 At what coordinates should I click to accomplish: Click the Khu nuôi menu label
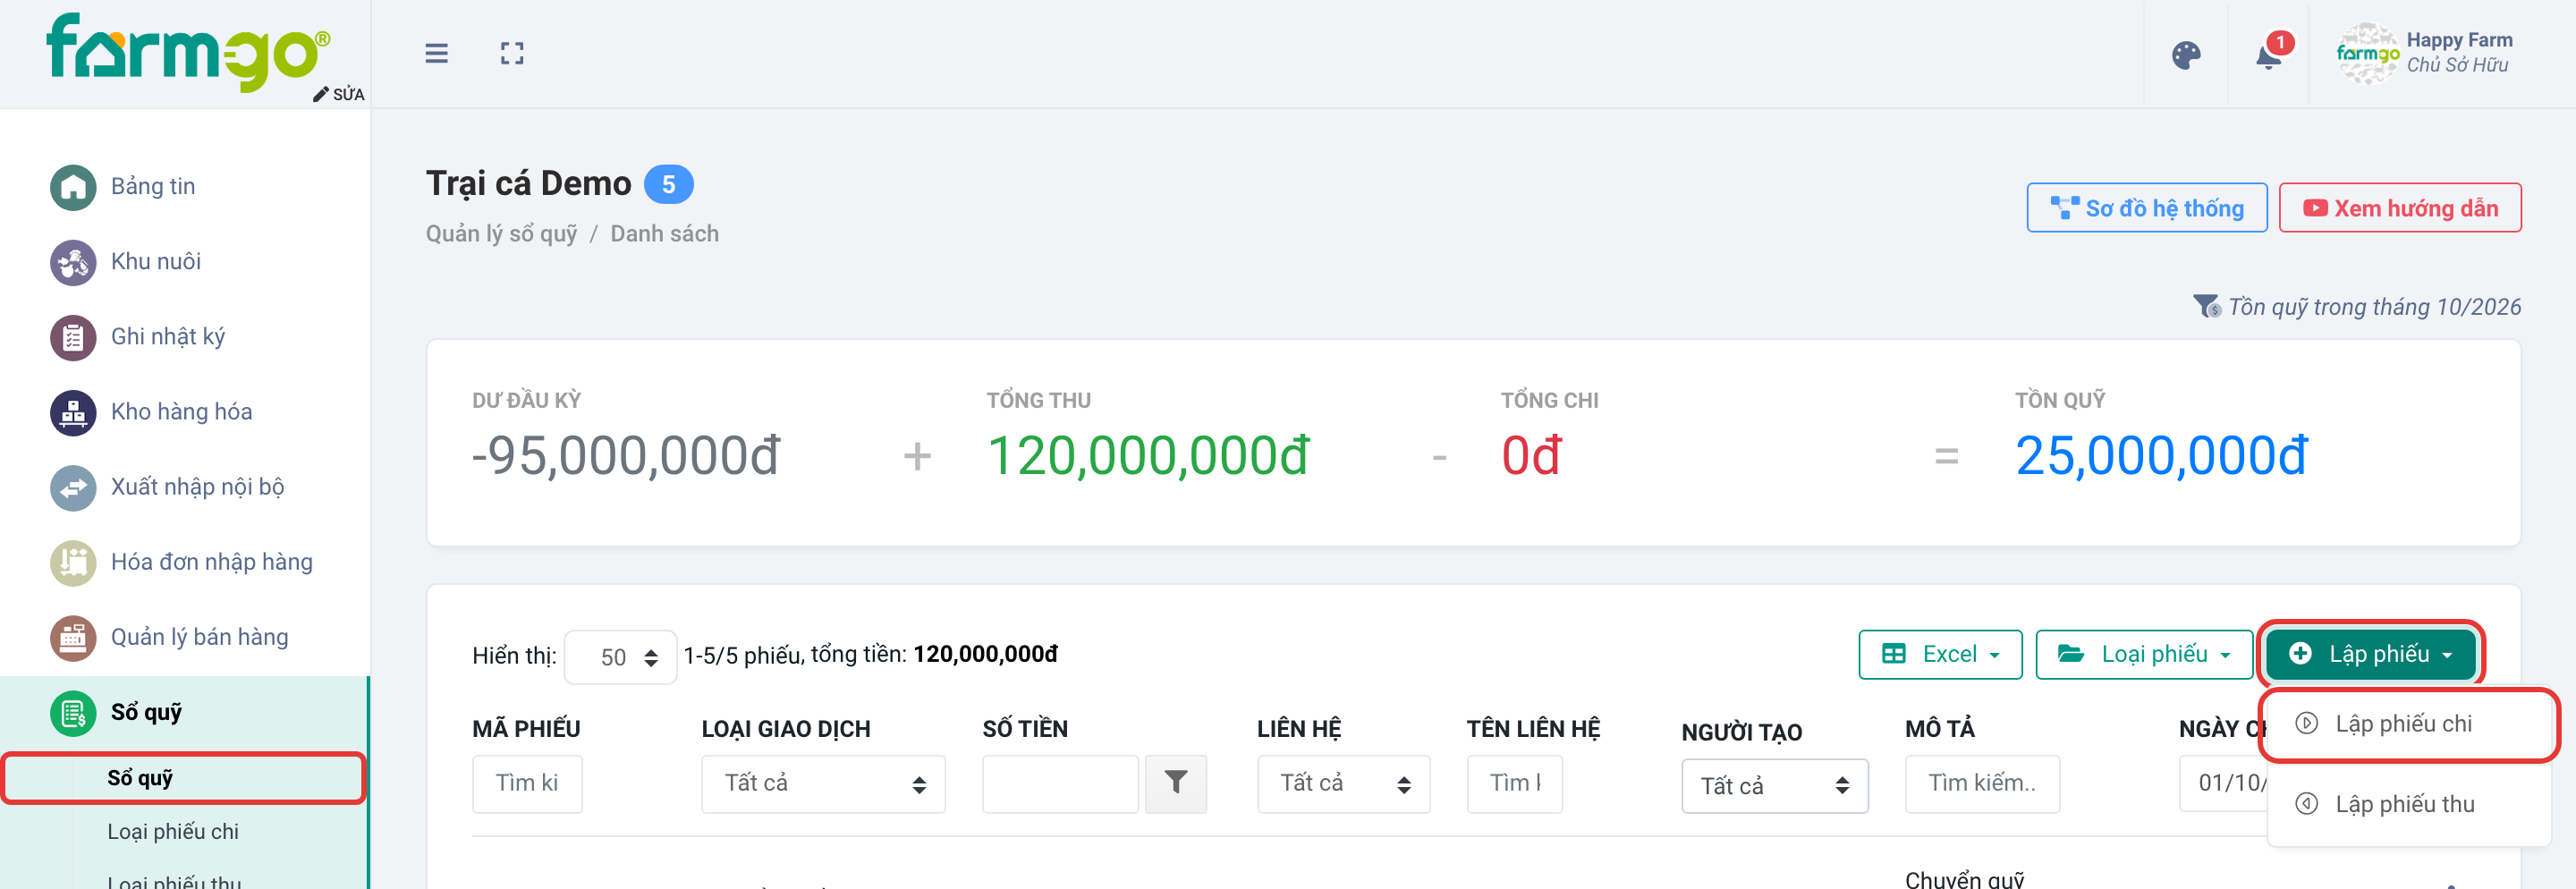point(156,262)
